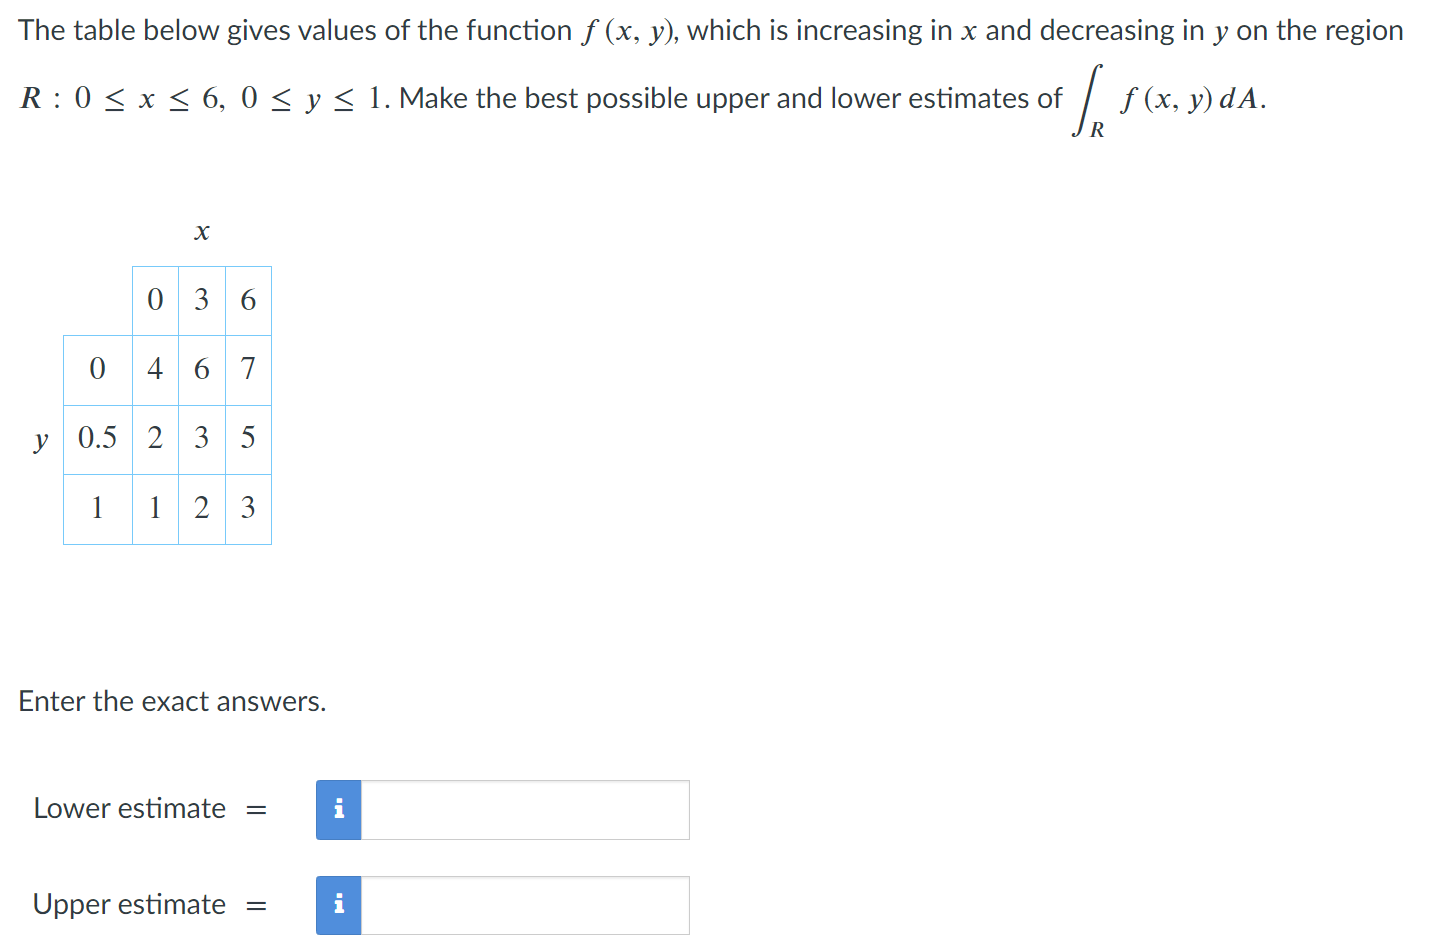Click the x label above the table
The image size is (1439, 950).
pyautogui.click(x=201, y=231)
